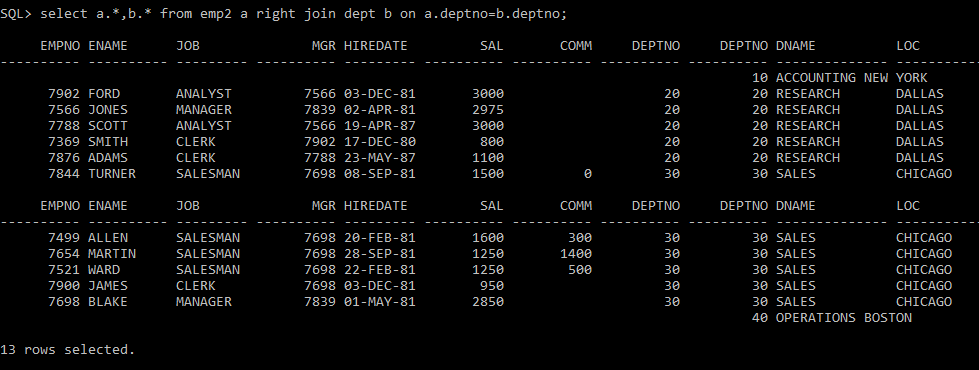Click the BOSTON location
This screenshot has height=370, width=979.
tap(888, 318)
